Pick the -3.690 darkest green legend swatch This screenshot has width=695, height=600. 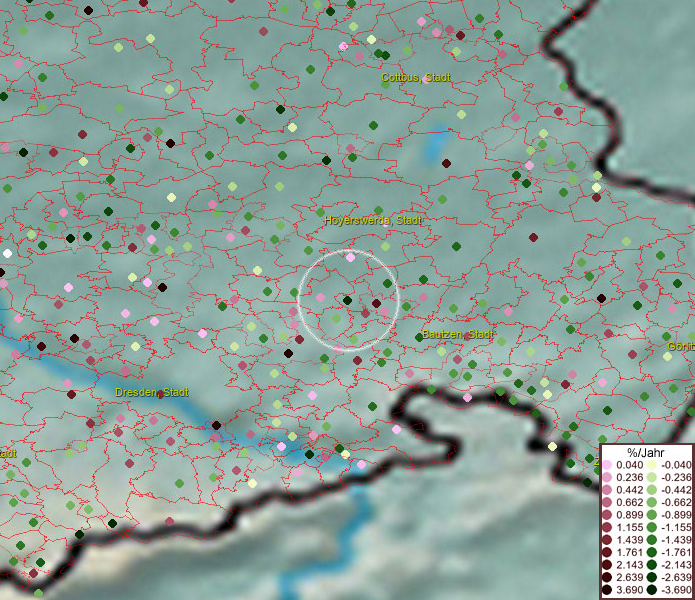click(x=651, y=590)
